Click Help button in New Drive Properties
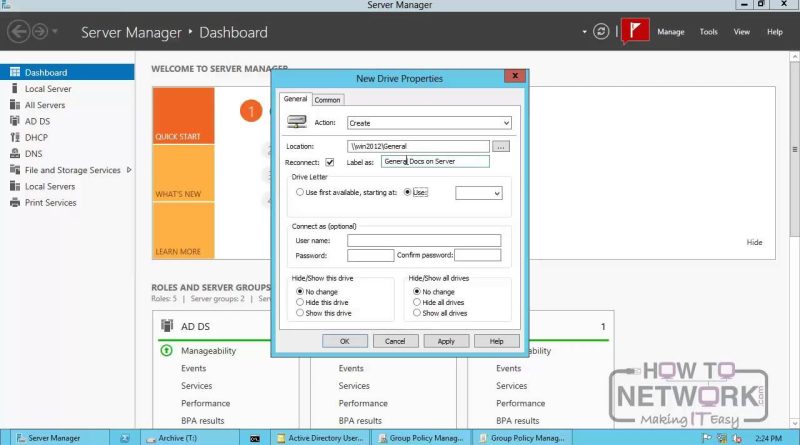 point(496,341)
